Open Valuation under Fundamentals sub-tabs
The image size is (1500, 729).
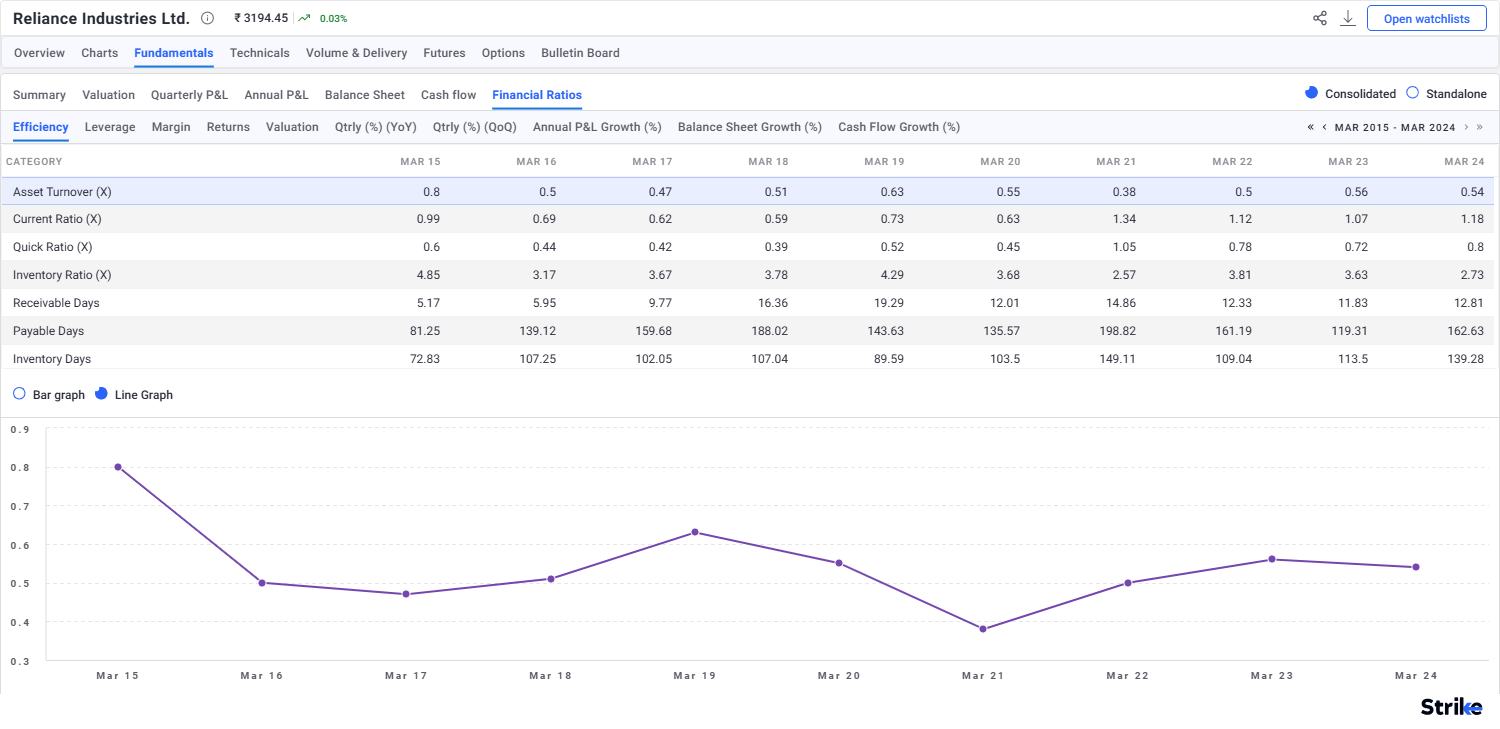tap(108, 95)
